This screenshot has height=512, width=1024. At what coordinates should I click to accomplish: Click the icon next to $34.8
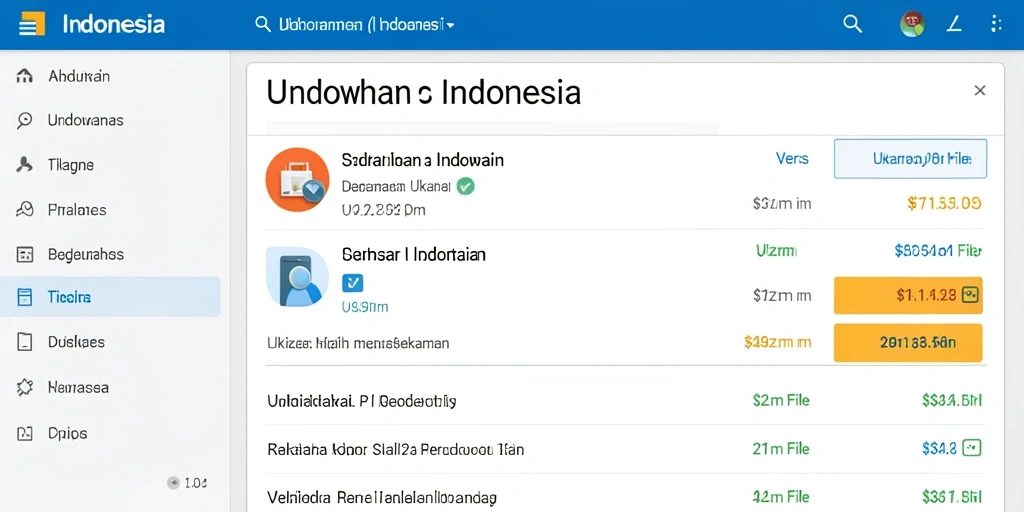973,448
